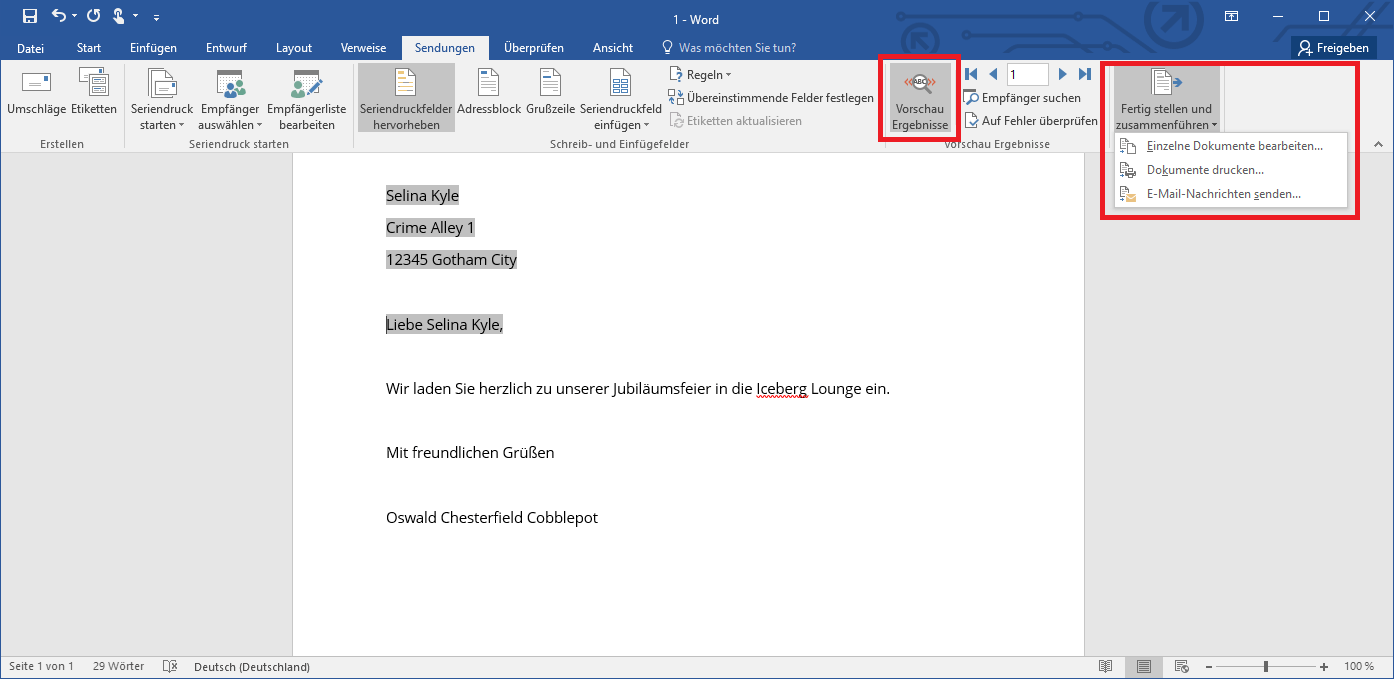Click the Freigeben share button

click(x=1333, y=48)
